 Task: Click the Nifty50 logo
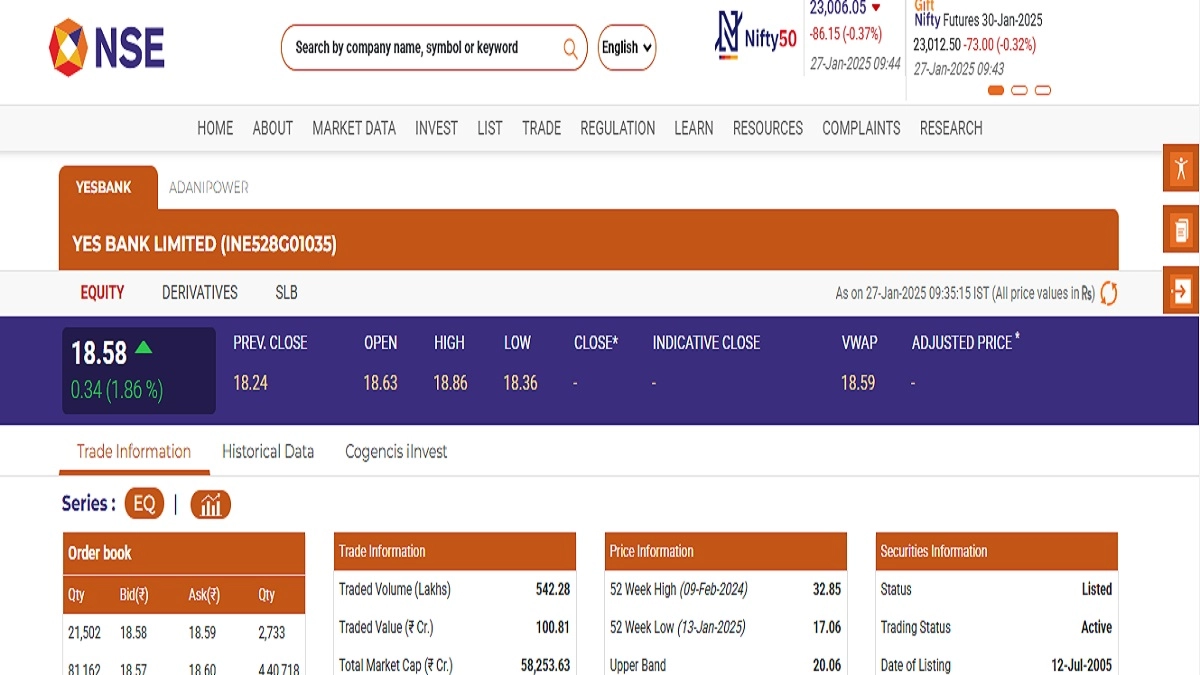(756, 38)
